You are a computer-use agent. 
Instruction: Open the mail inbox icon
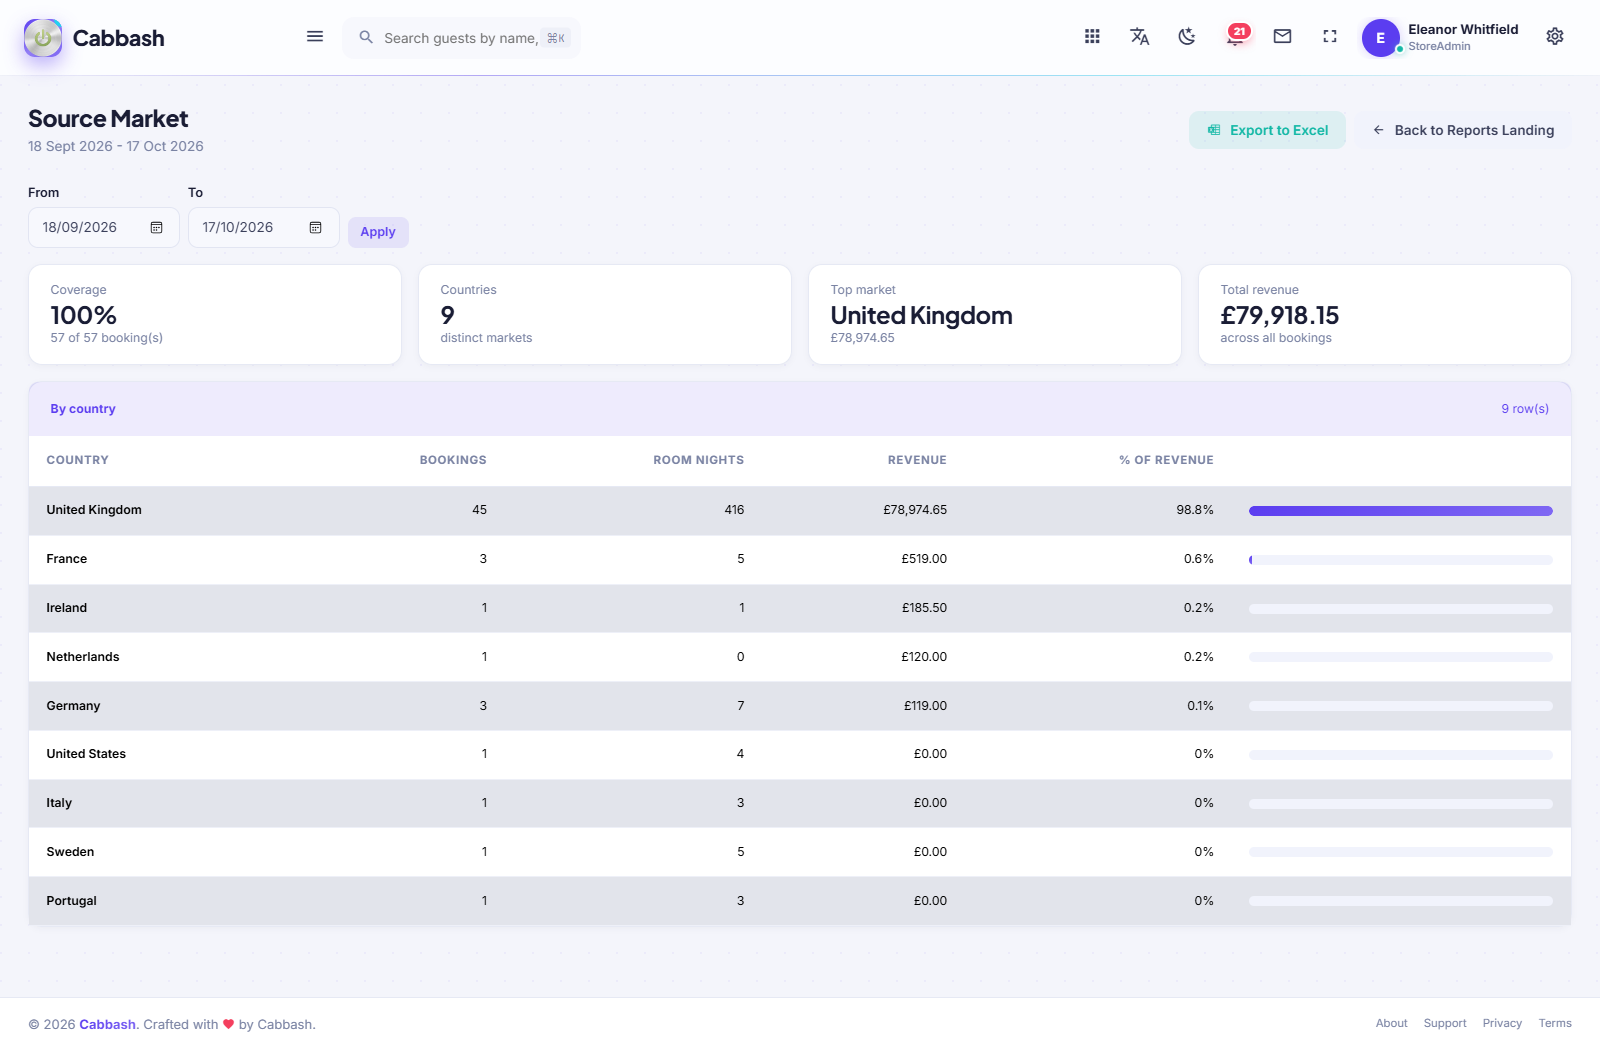(1282, 36)
